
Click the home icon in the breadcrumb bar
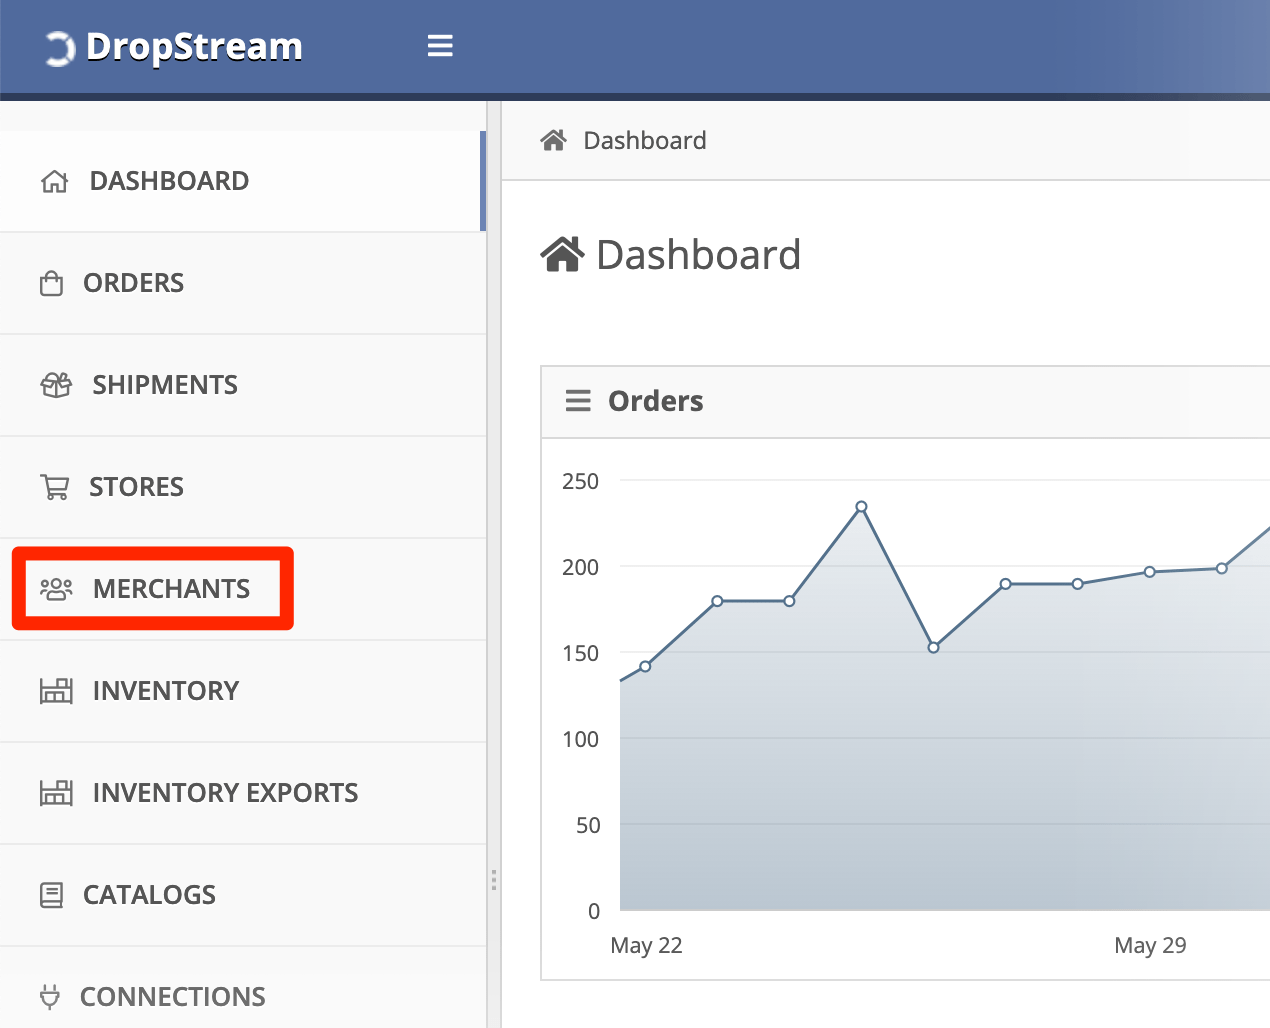click(553, 140)
